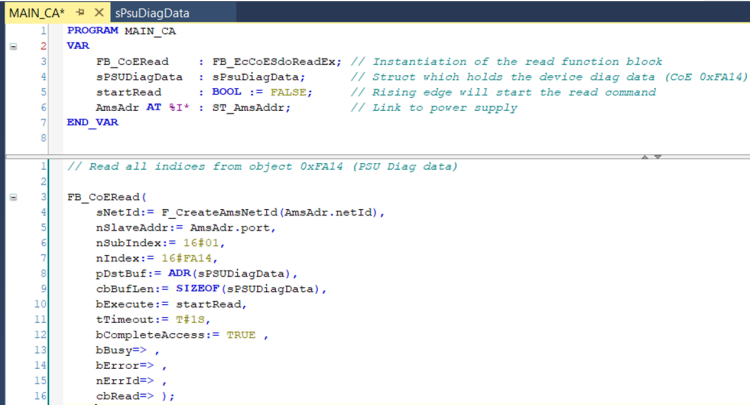Click ADR(sPSUDiagData) in pDstBuf line
The width and height of the screenshot is (750, 405).
[229, 274]
